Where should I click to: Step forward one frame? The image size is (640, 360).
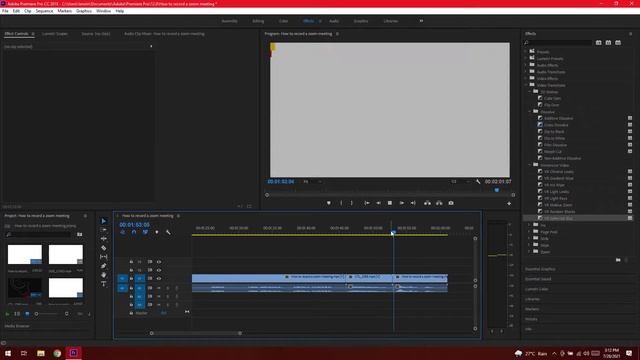[402, 203]
